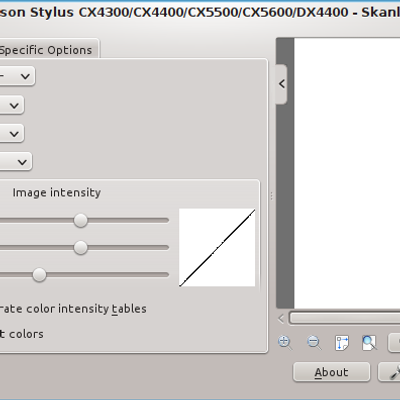Click the Epson Stylus window title bar
This screenshot has height=400, width=400.
(200, 13)
